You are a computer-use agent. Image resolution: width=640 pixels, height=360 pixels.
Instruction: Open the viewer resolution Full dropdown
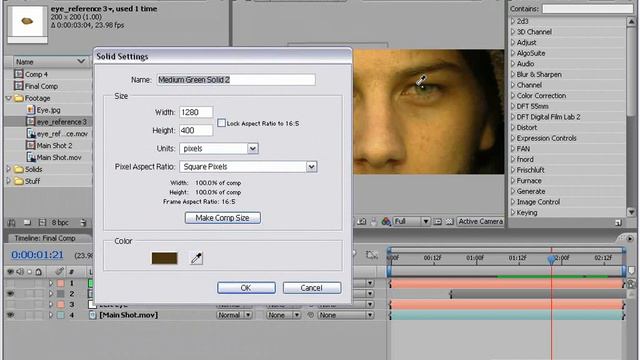coord(412,222)
